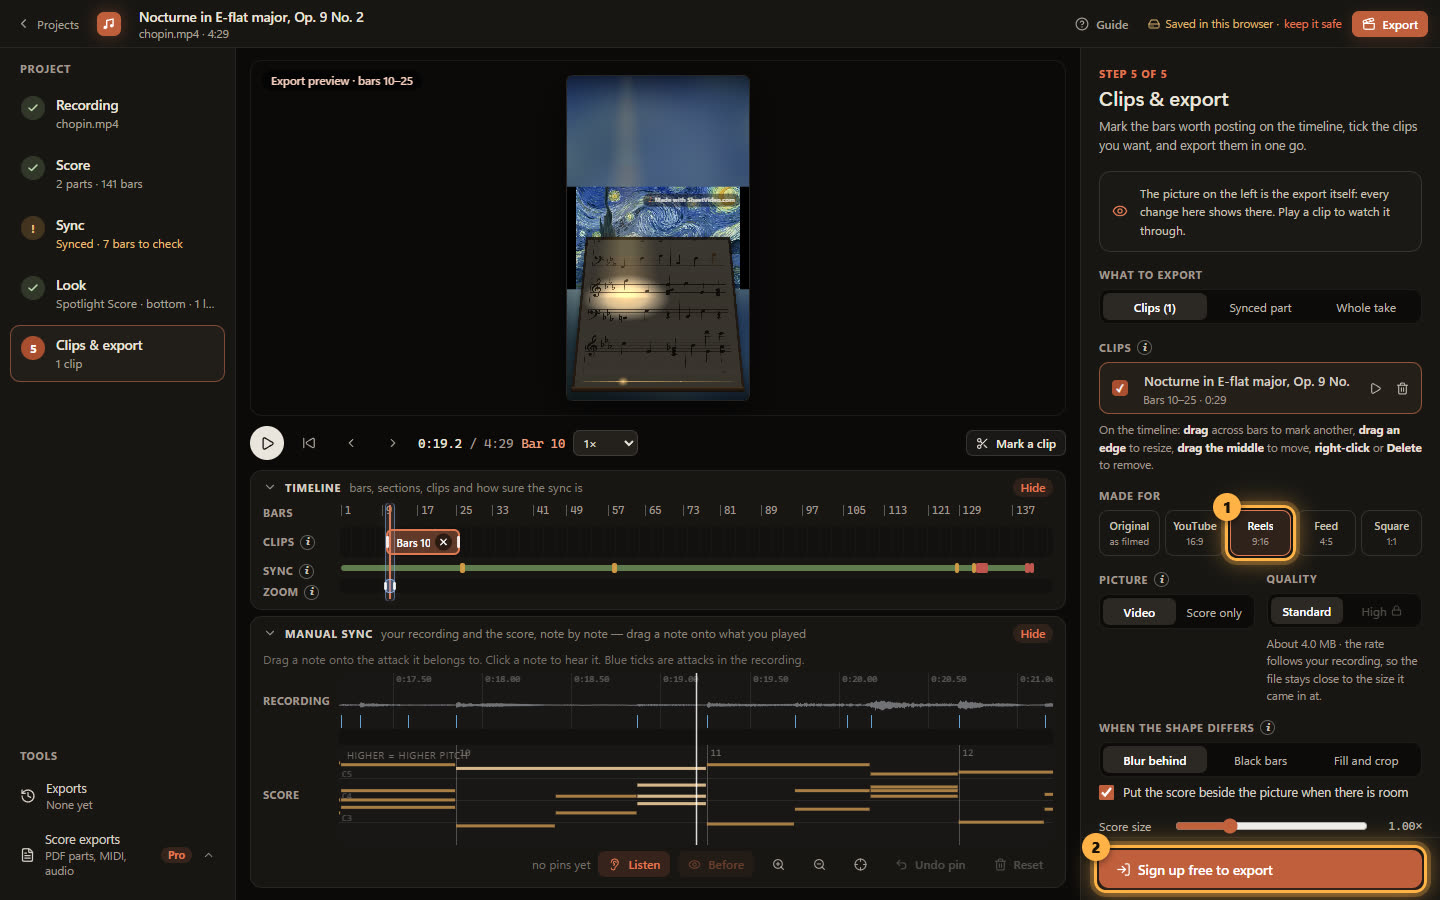
Task: Click the zoom handle on timeline
Action: pyautogui.click(x=390, y=586)
